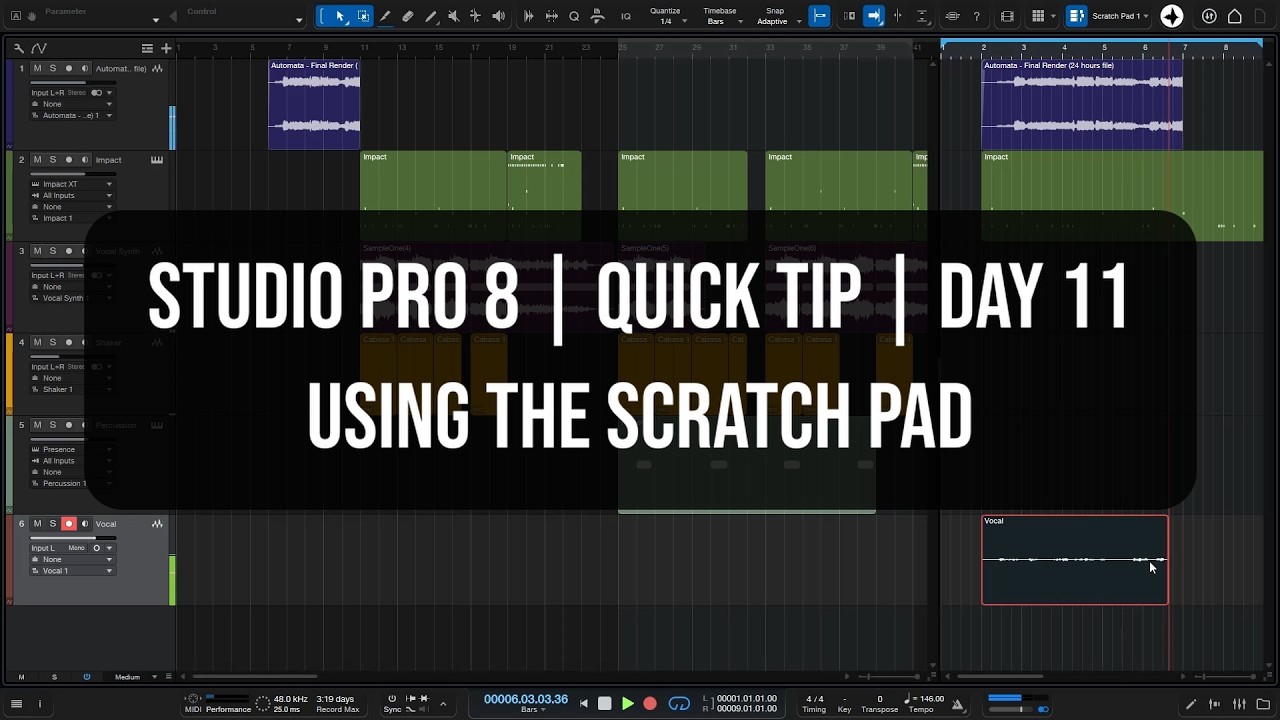Add a new track with plus
The height and width of the screenshot is (720, 1280).
click(x=166, y=48)
